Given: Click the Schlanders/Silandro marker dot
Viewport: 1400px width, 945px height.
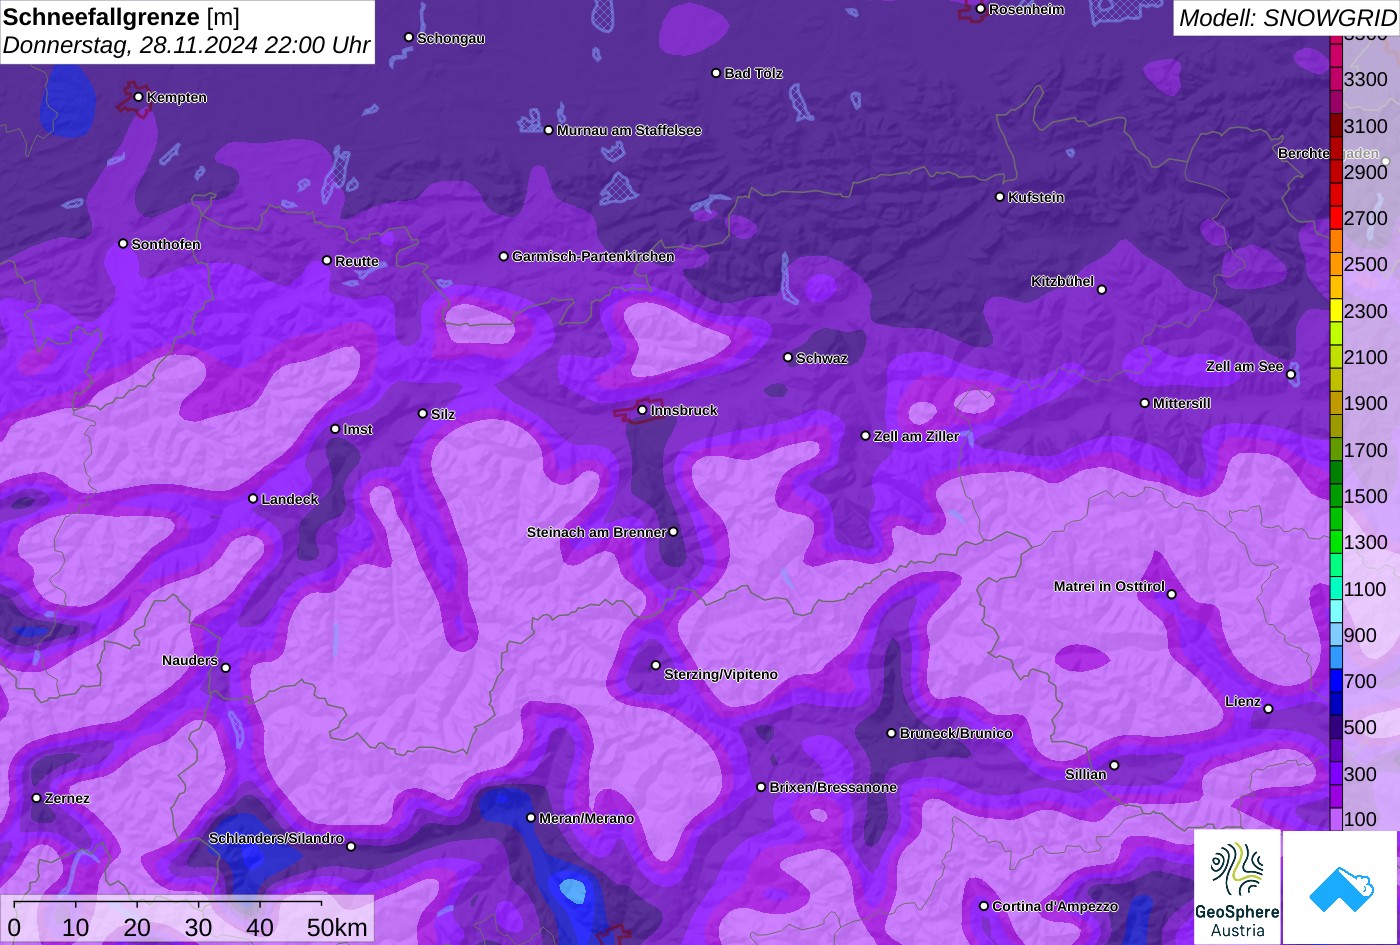Looking at the screenshot, I should click(351, 846).
